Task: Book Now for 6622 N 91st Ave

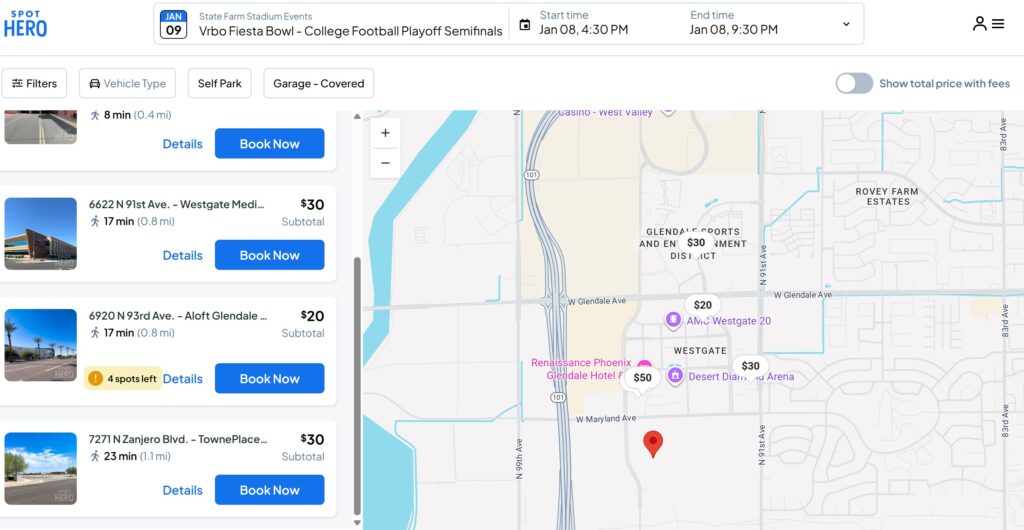Action: click(x=270, y=255)
